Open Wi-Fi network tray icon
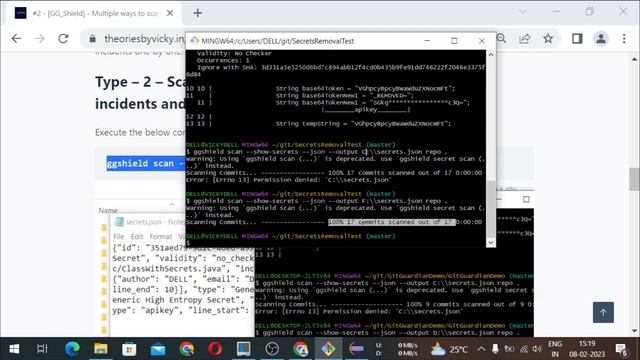The image size is (640, 360). pos(524,349)
